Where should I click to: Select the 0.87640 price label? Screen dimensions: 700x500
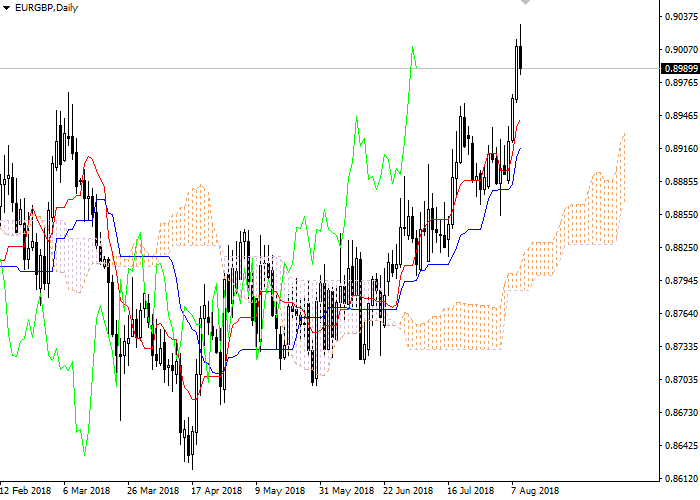[x=681, y=314]
